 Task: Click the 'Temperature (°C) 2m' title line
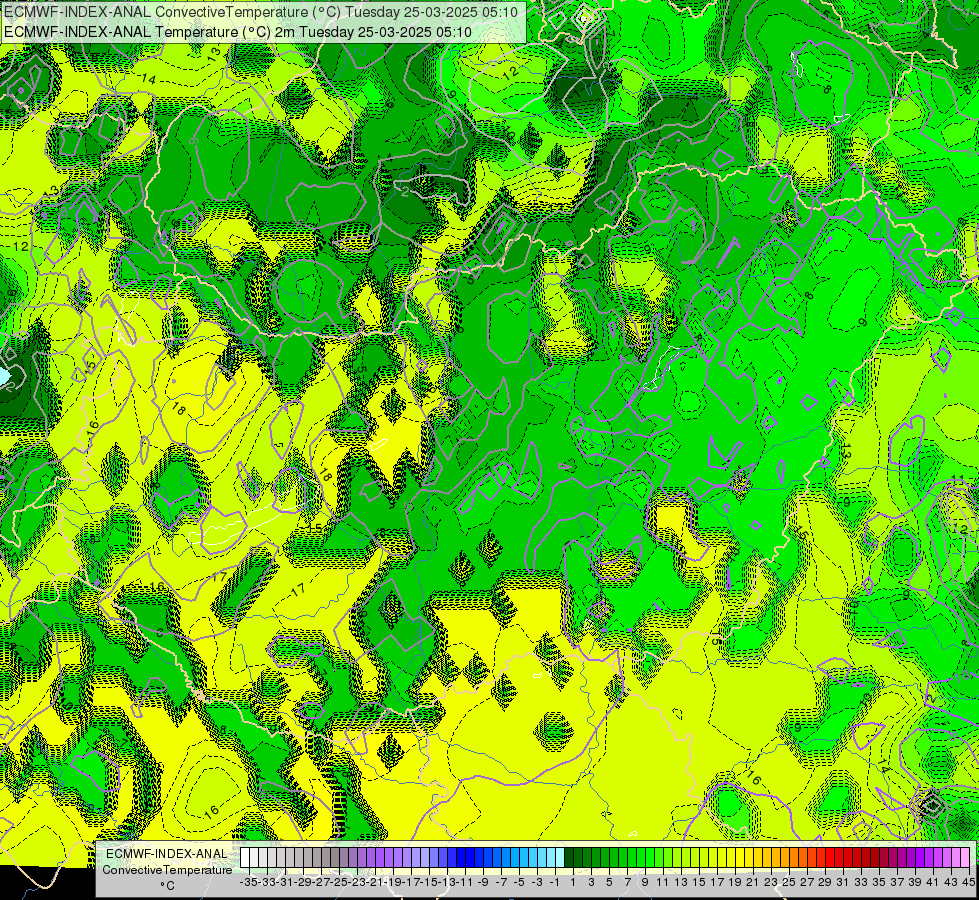pos(238,32)
